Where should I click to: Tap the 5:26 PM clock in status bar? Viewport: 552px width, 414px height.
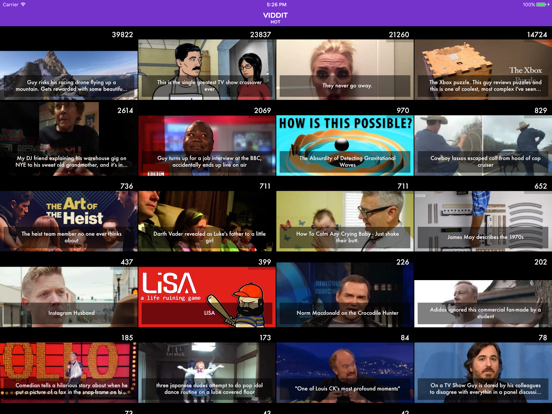276,5
